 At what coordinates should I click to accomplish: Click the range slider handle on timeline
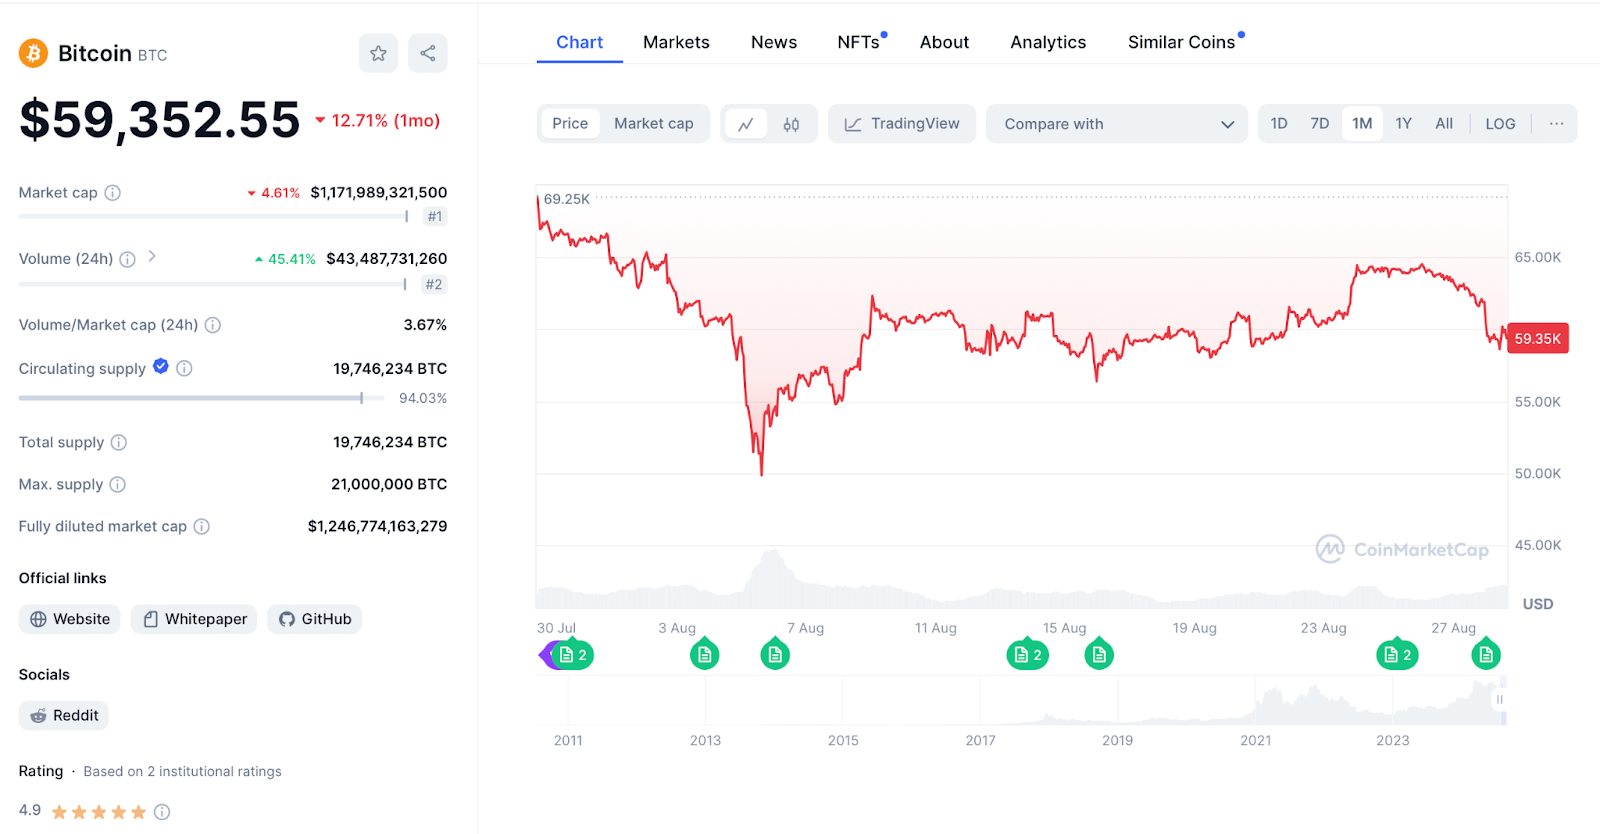(x=1499, y=700)
